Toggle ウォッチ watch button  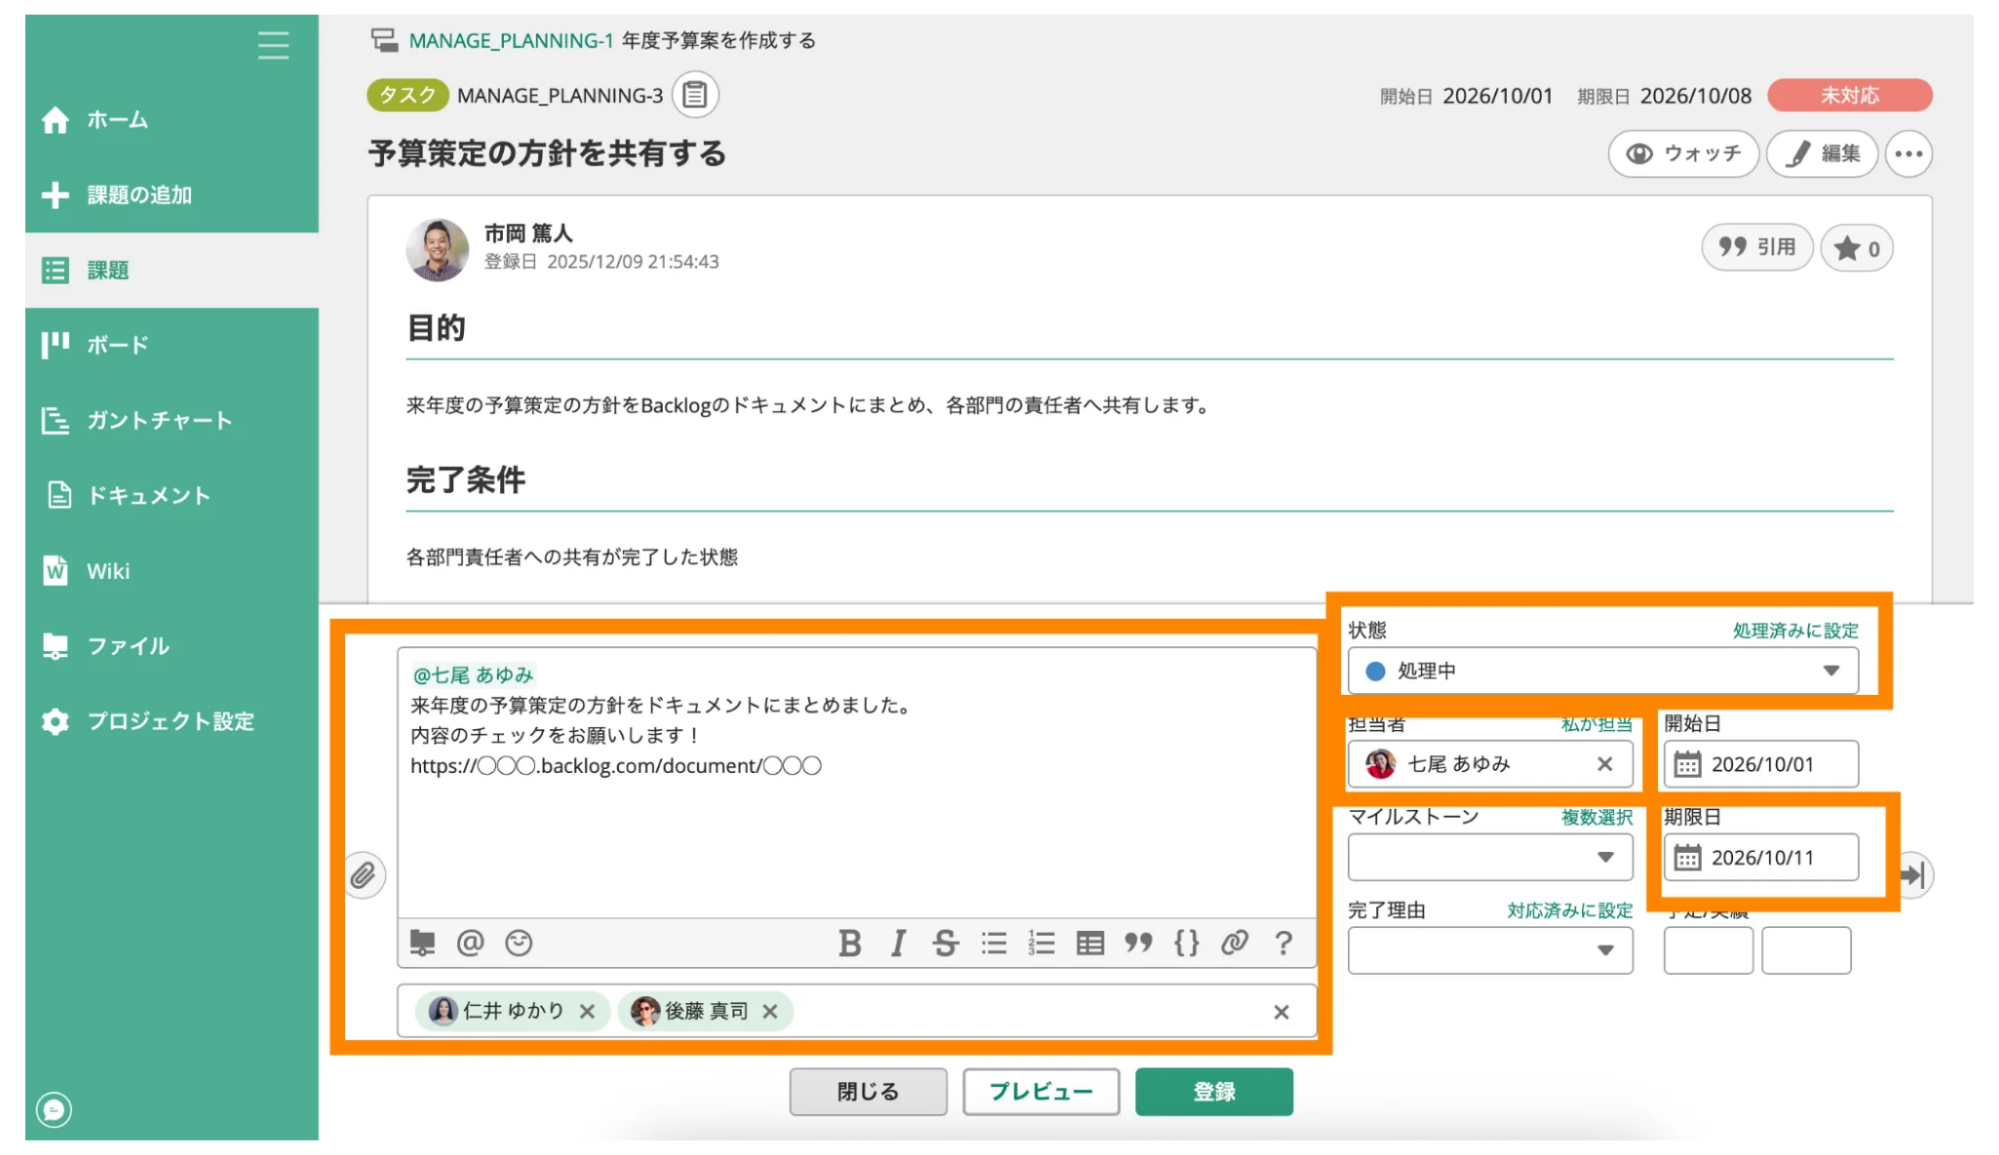(1683, 153)
